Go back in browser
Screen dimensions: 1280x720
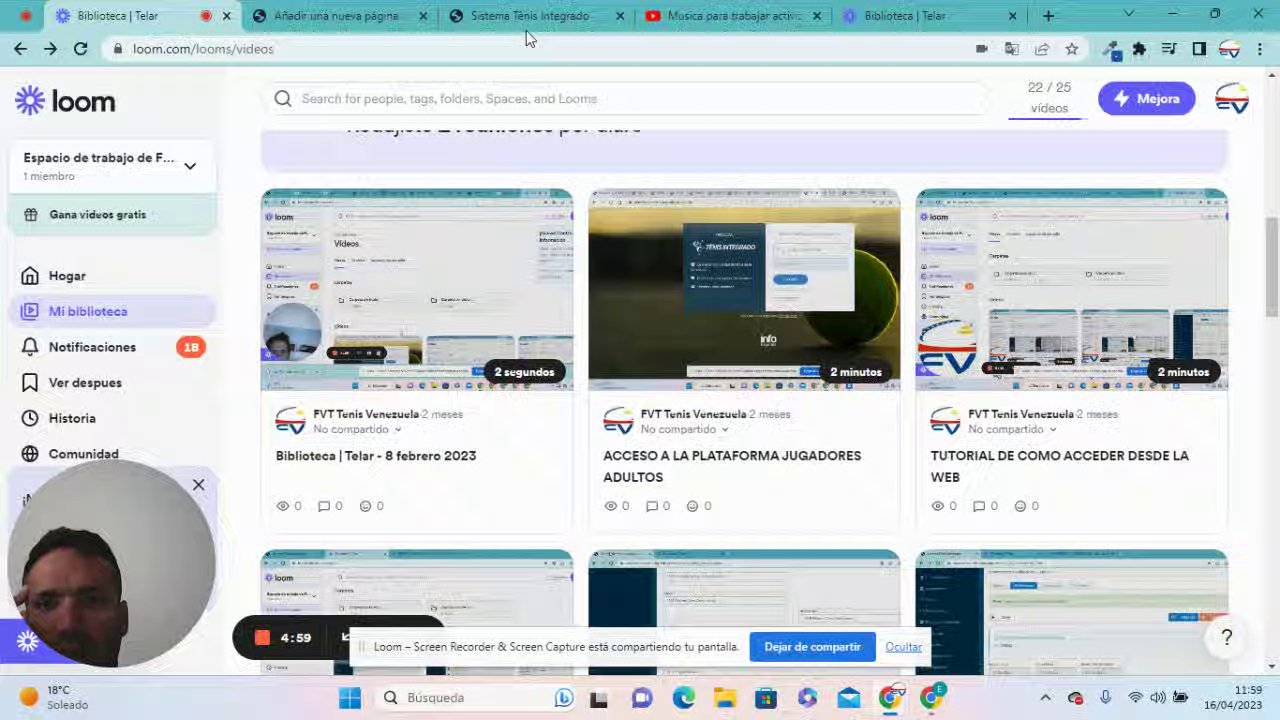coord(20,48)
